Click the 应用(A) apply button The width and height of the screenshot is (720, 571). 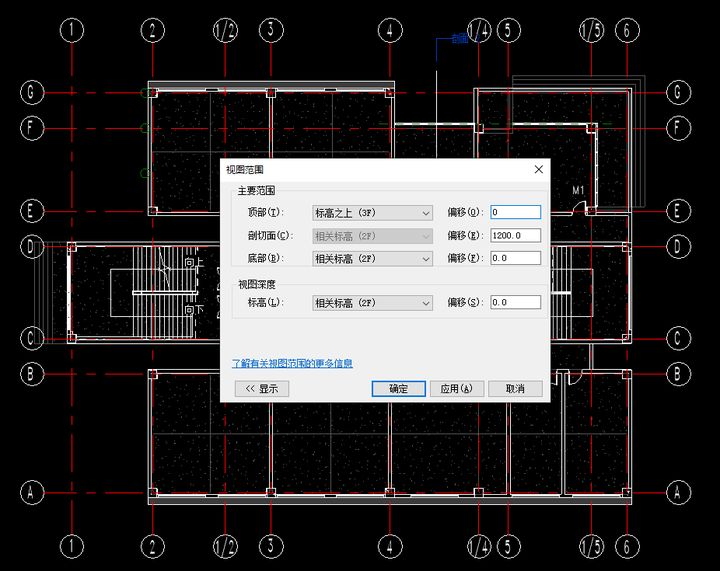coord(456,389)
